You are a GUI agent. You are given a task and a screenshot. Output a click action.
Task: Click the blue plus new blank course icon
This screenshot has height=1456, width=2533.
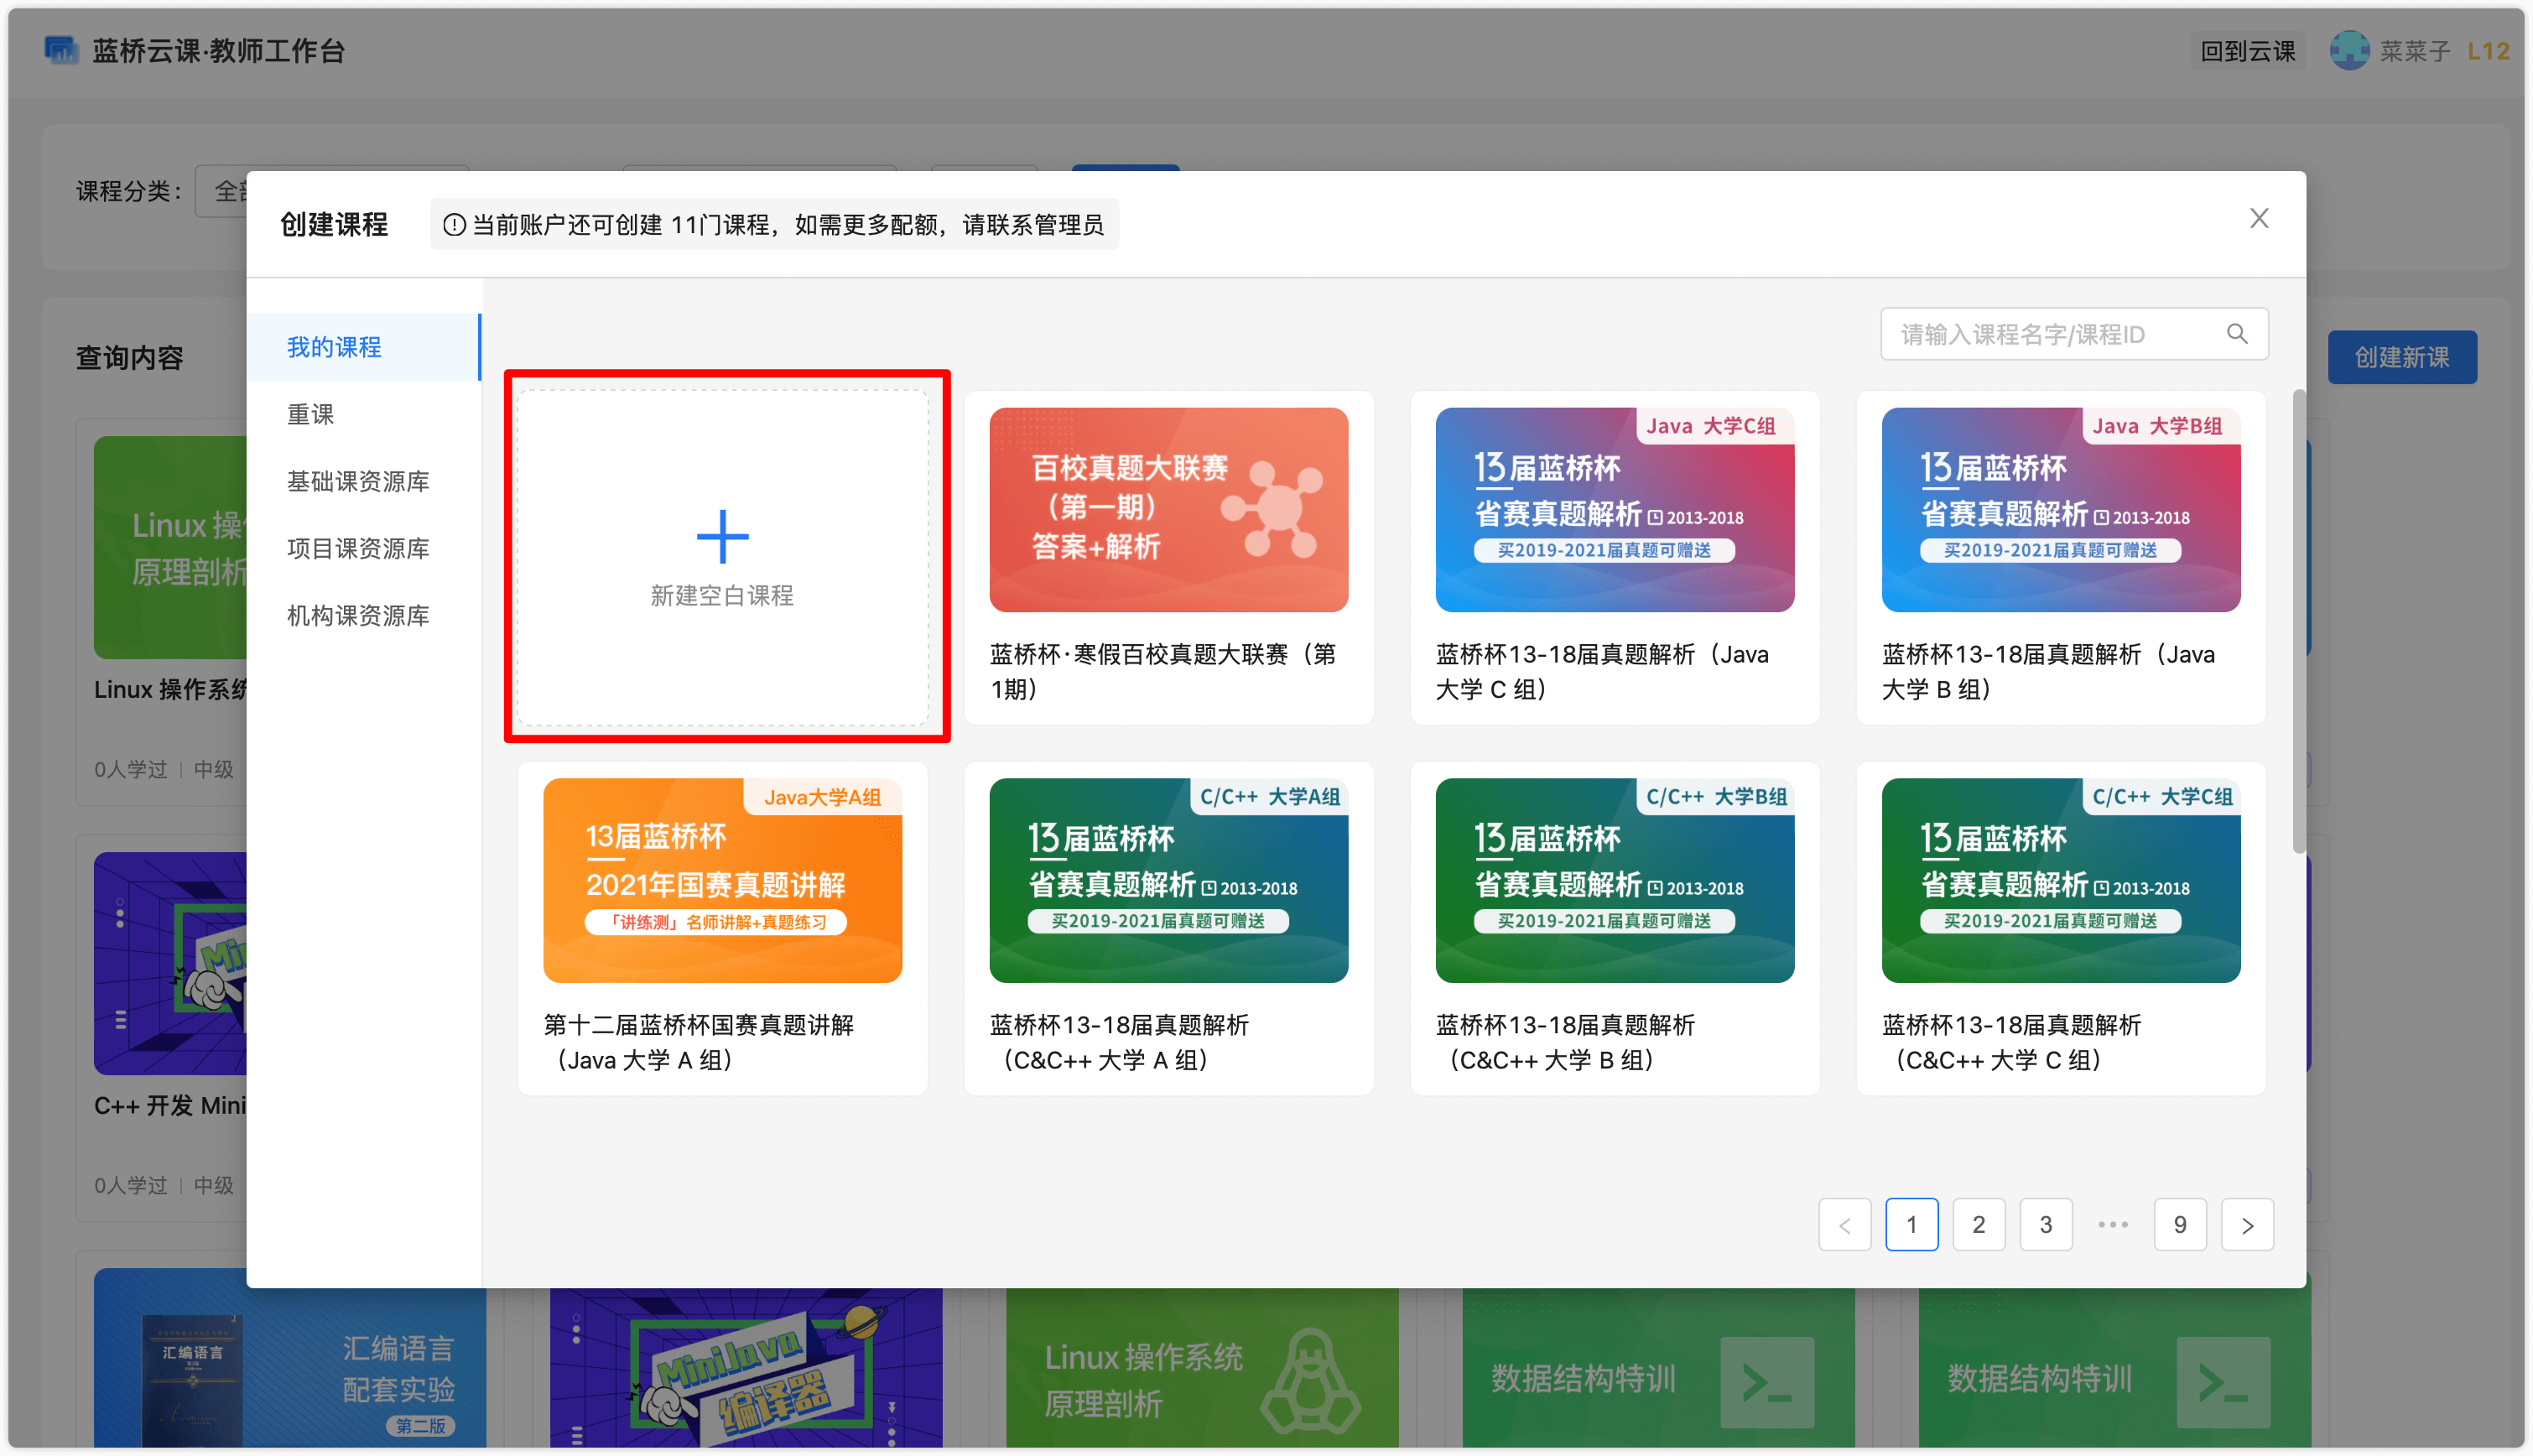[x=722, y=537]
